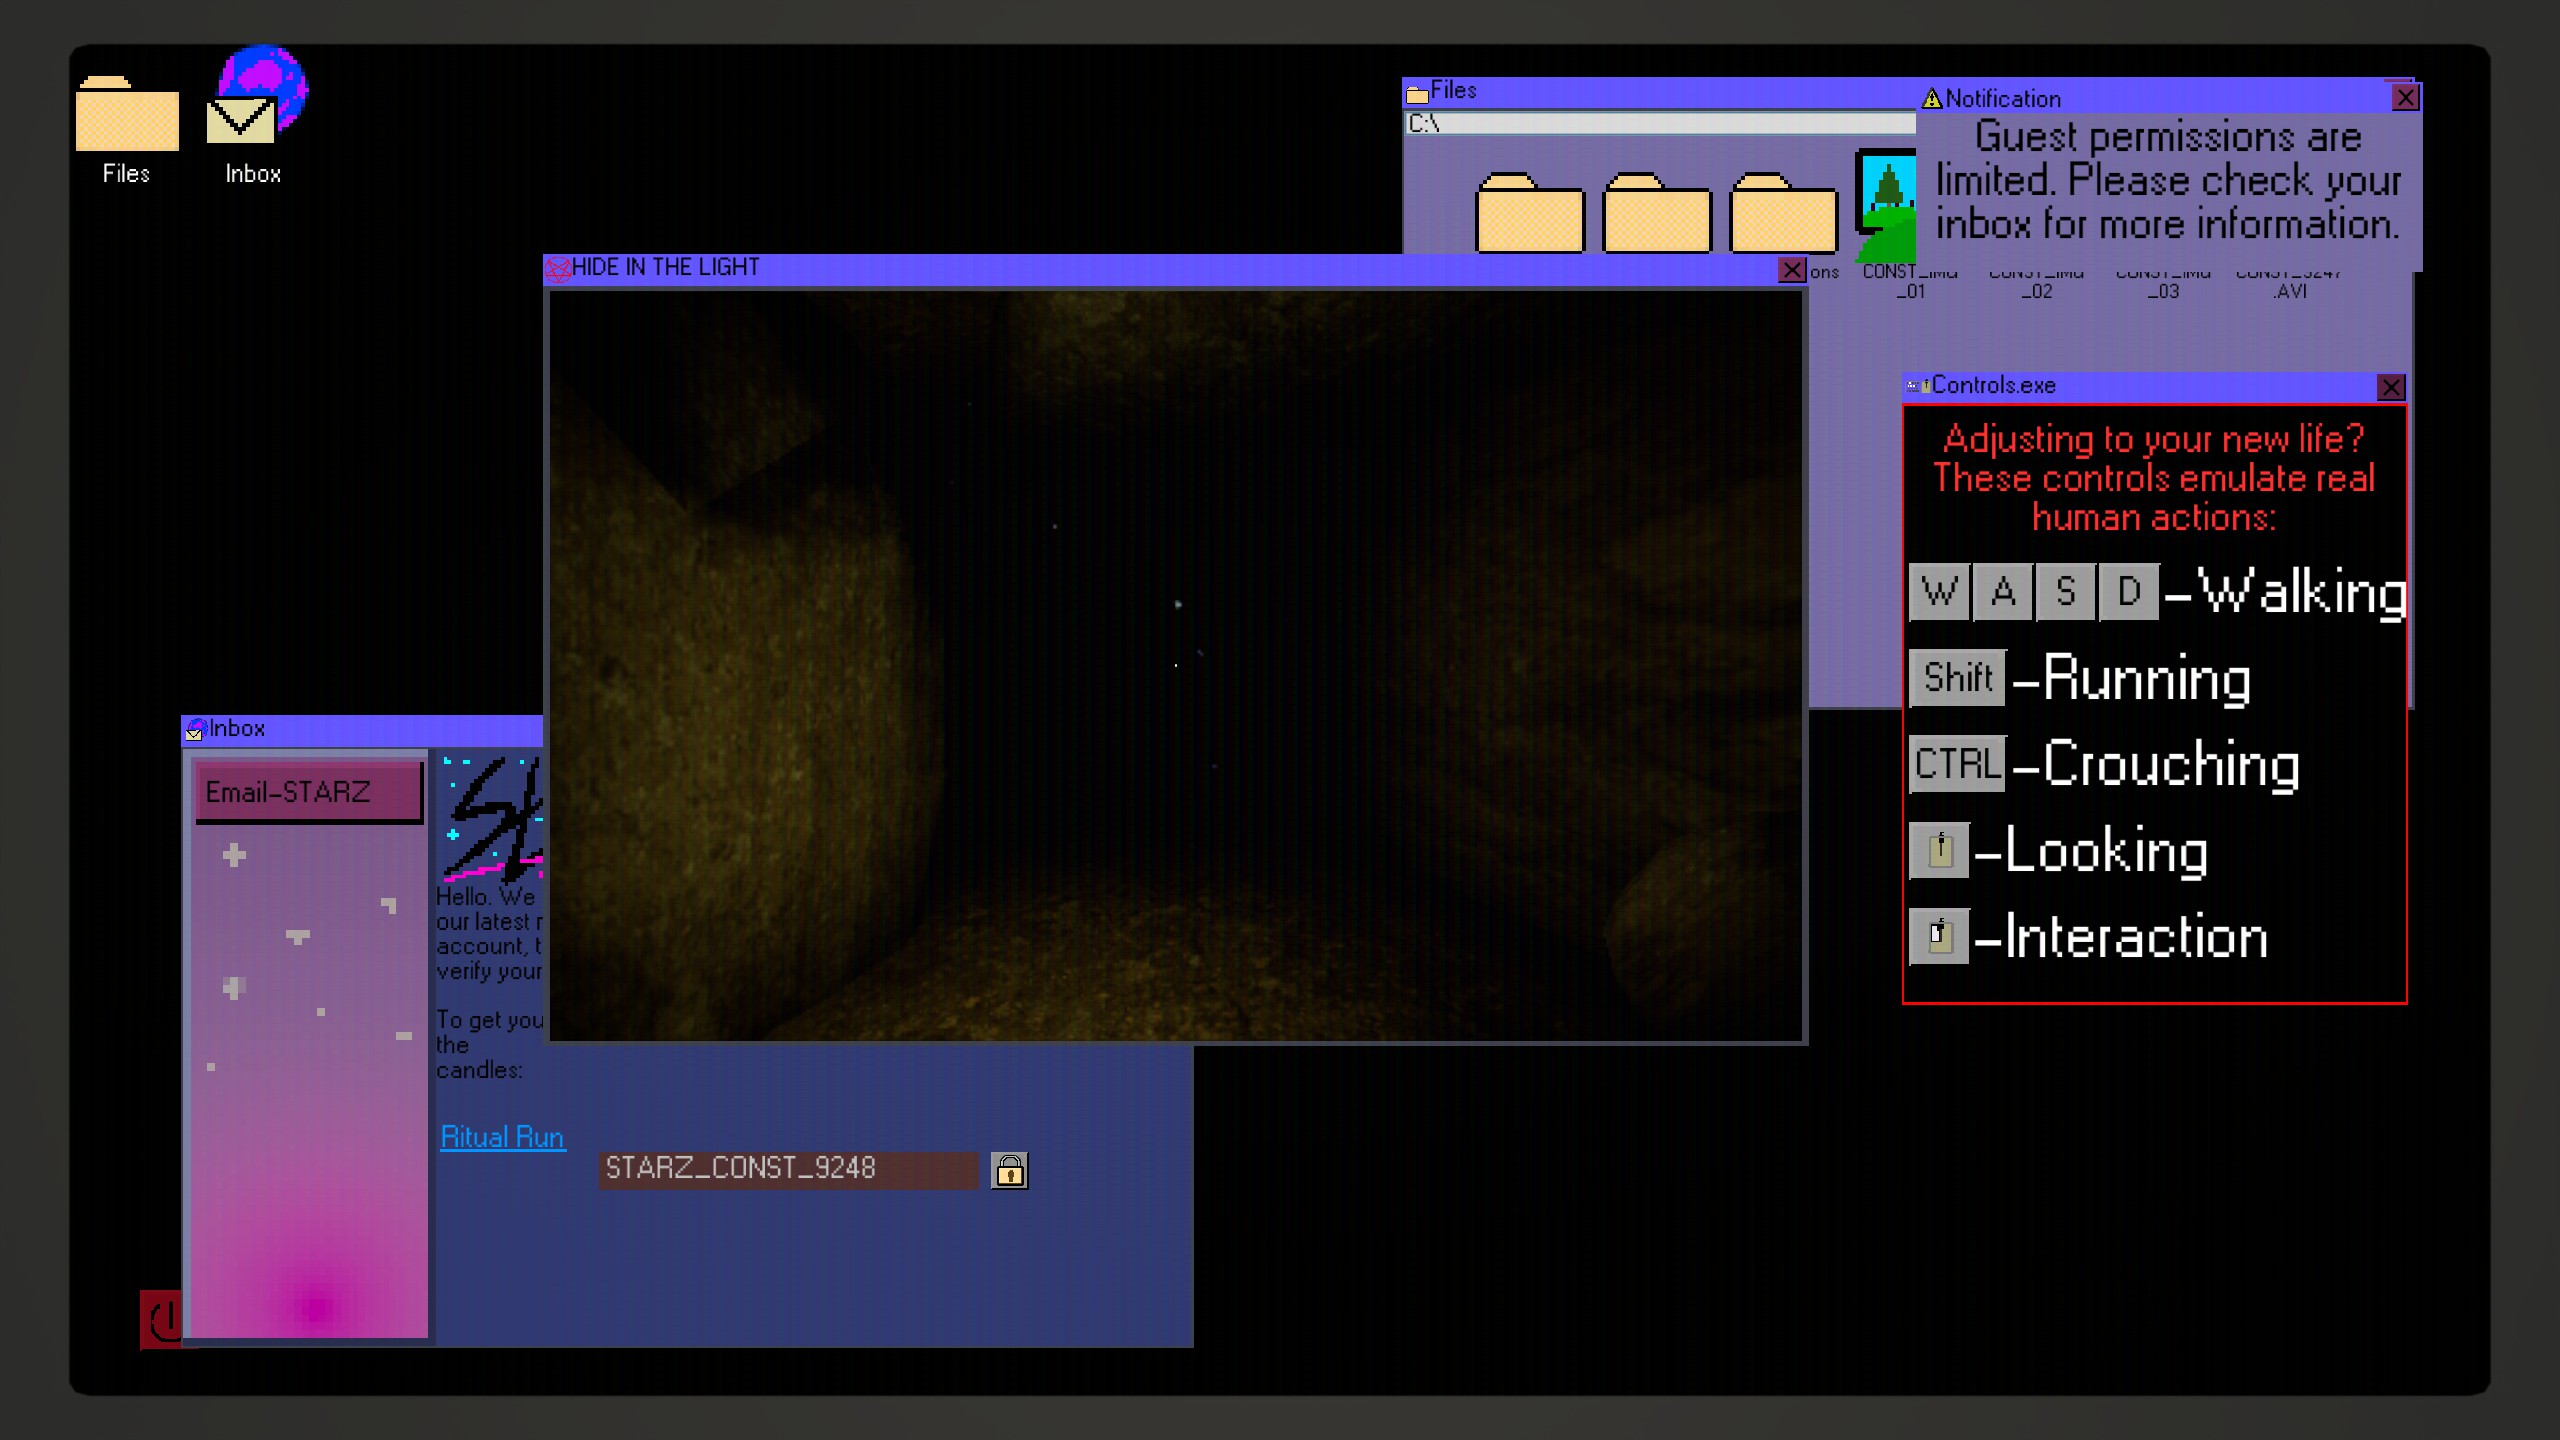The width and height of the screenshot is (2560, 1440).
Task: Click the padlock icon beside password field
Action: [x=1009, y=1169]
